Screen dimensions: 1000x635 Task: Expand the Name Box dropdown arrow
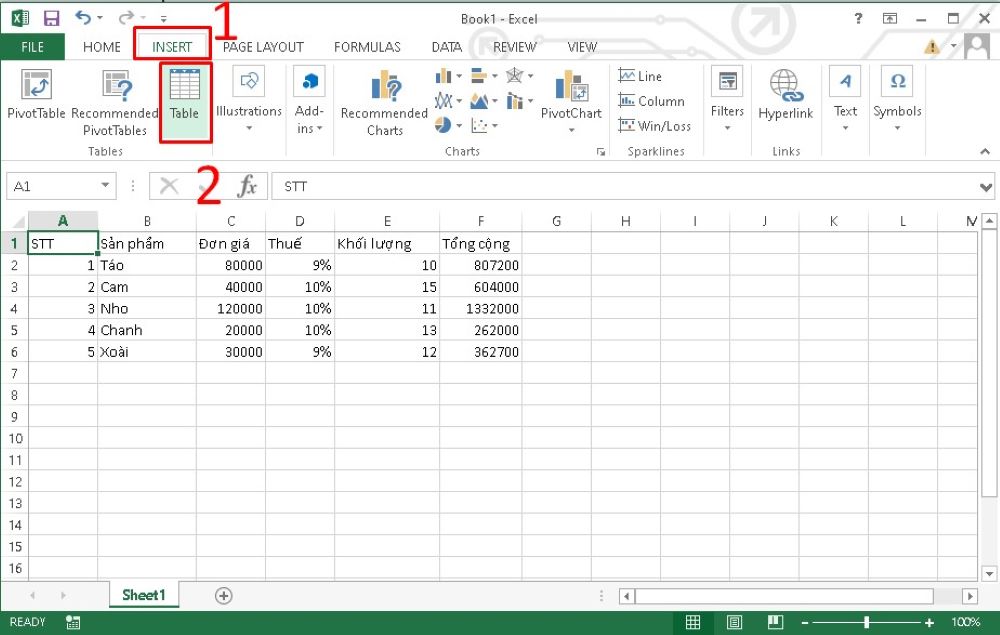pyautogui.click(x=105, y=186)
